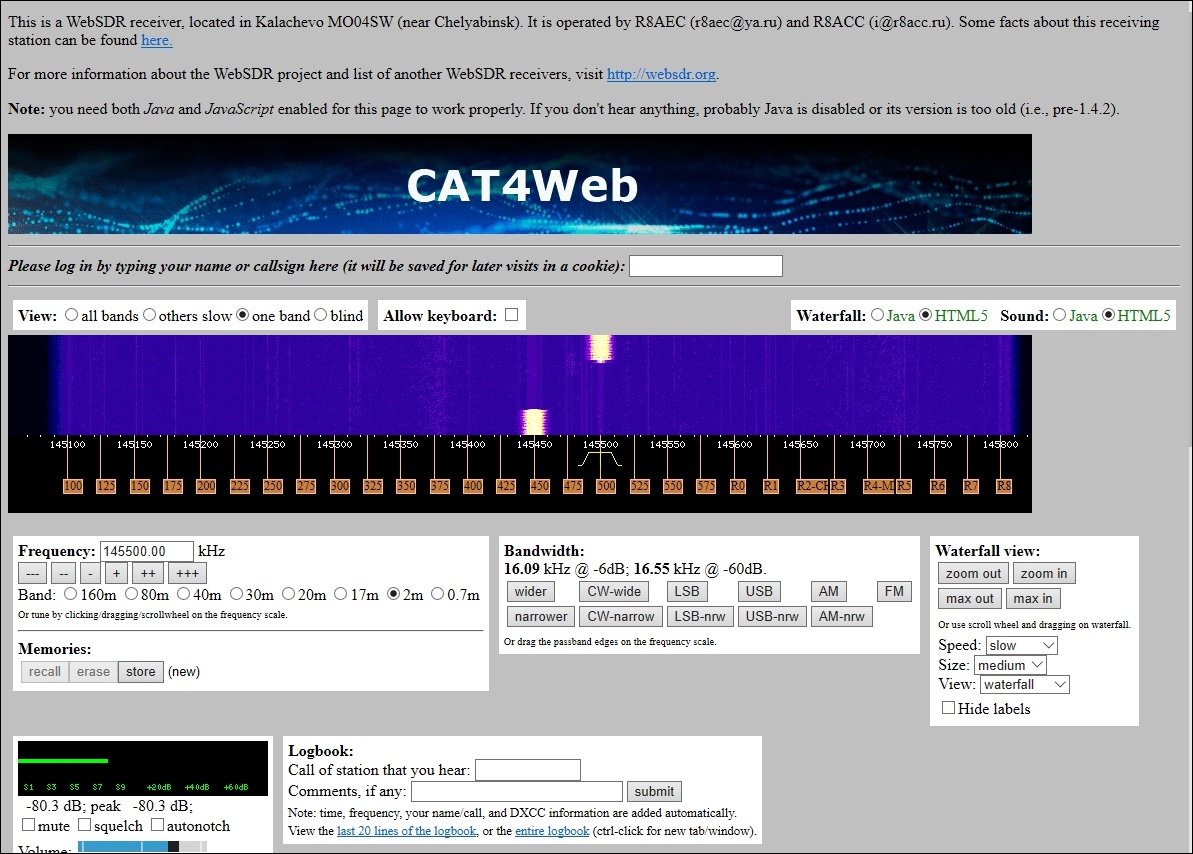Turn on the autonotch checkbox

click(x=157, y=824)
